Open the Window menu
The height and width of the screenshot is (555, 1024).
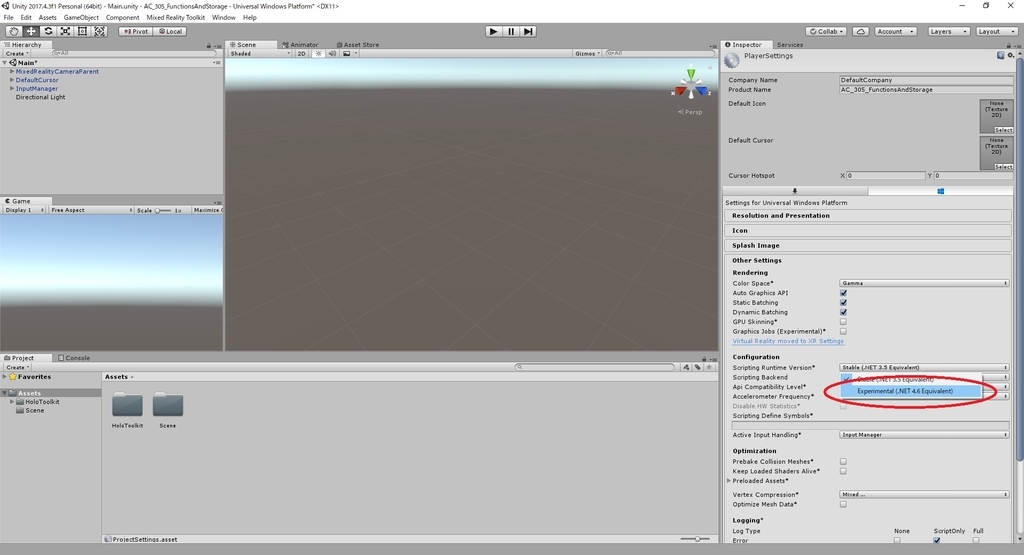(x=223, y=18)
